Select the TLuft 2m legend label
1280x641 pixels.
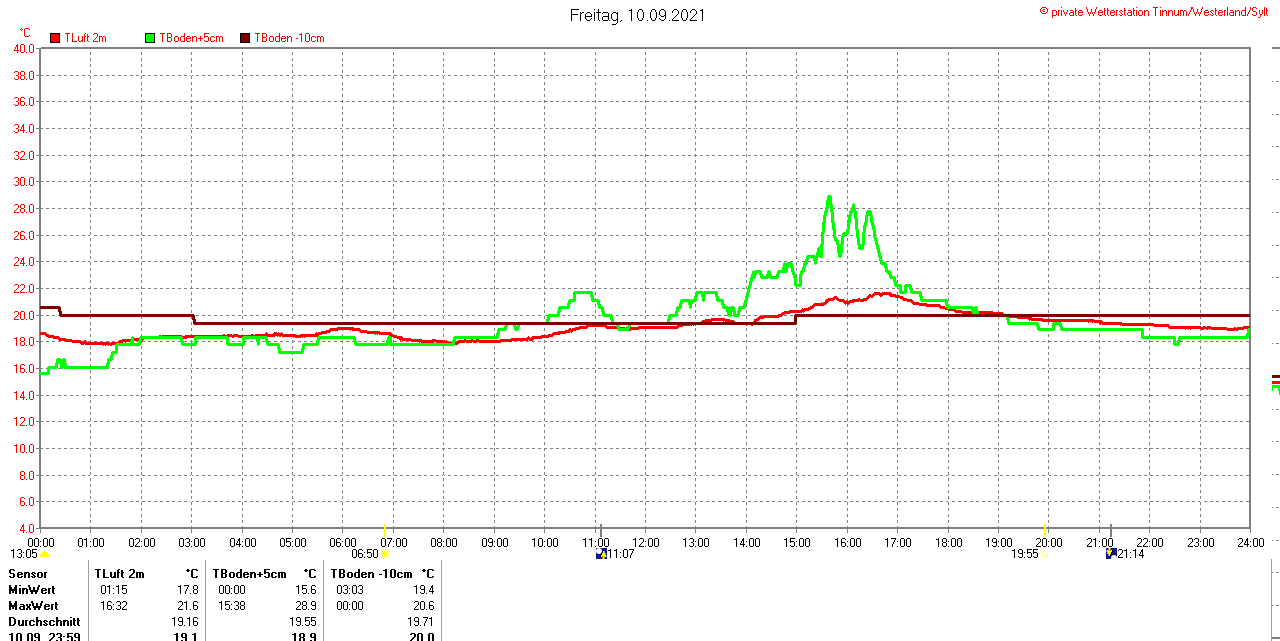(x=85, y=38)
